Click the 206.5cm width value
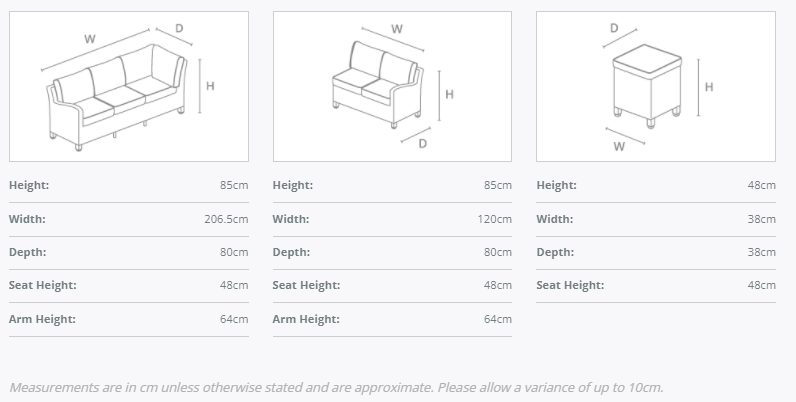 click(x=225, y=219)
